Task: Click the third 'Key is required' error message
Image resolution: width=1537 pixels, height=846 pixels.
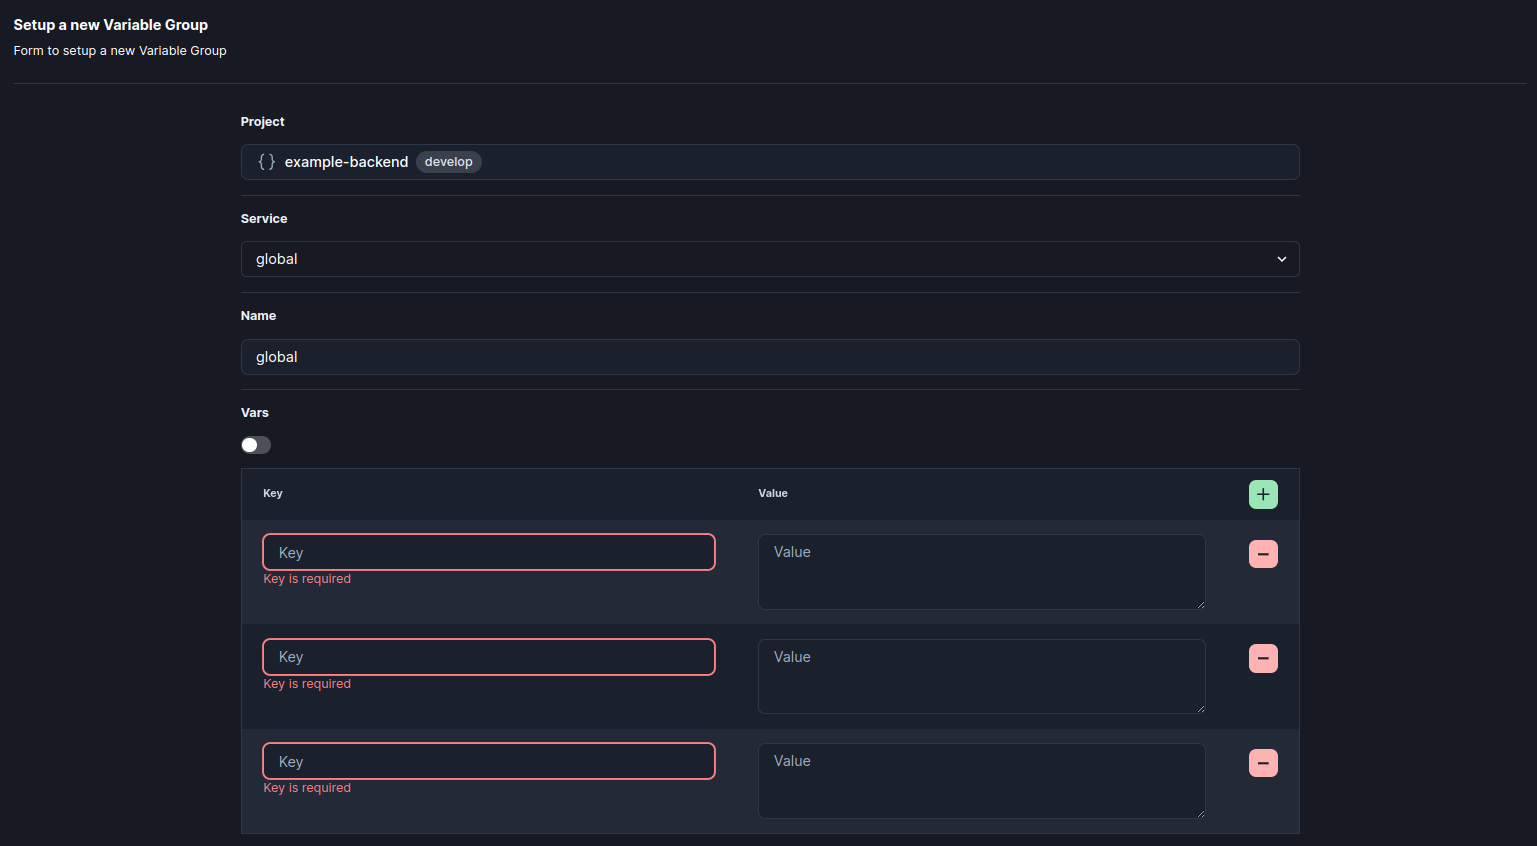Action: (x=307, y=788)
